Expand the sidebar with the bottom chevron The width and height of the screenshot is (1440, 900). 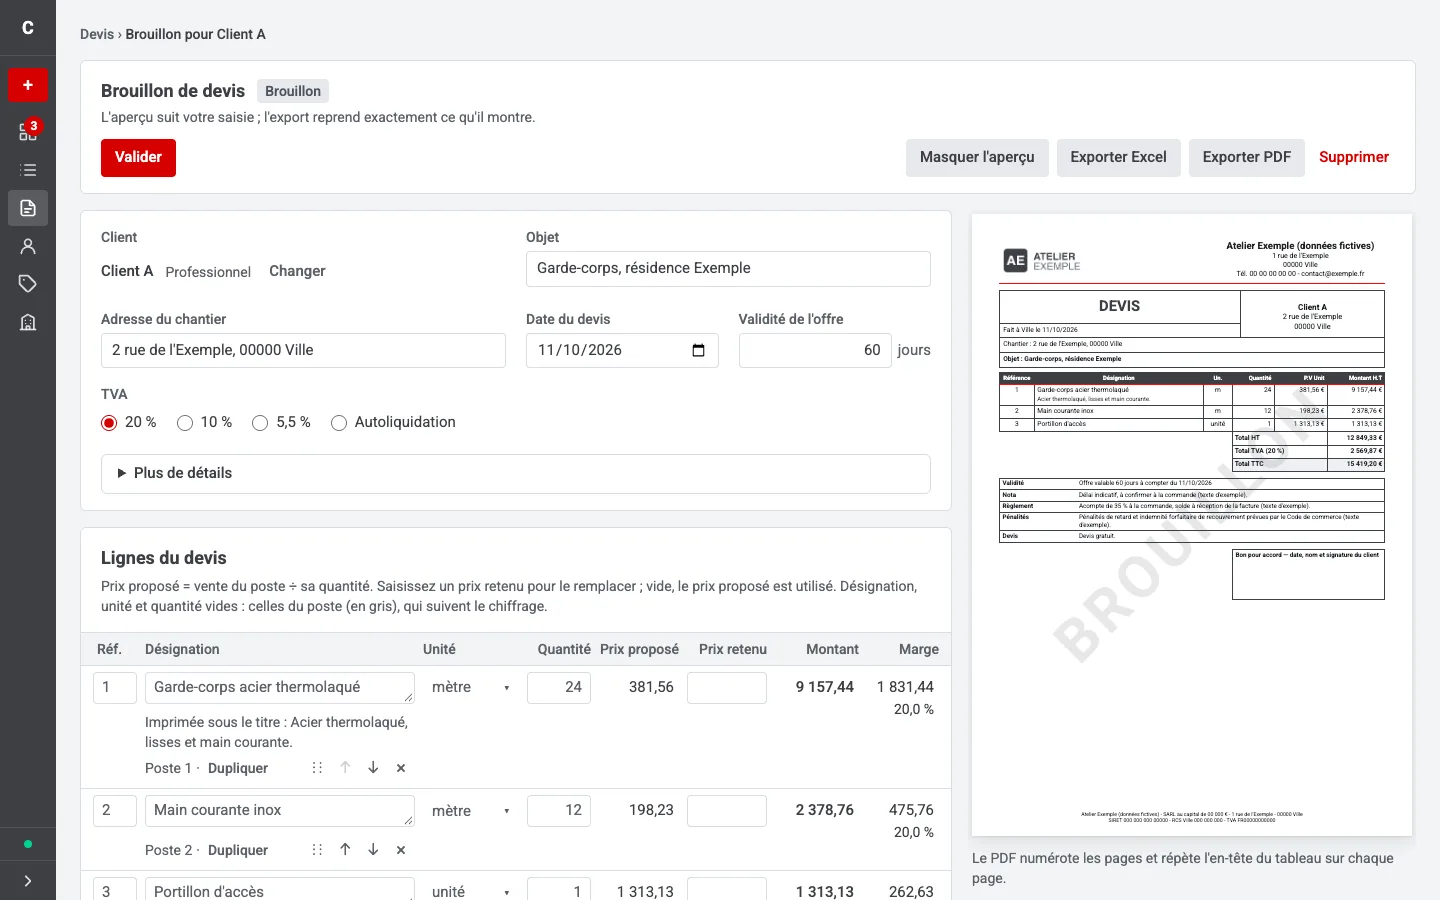(x=28, y=881)
